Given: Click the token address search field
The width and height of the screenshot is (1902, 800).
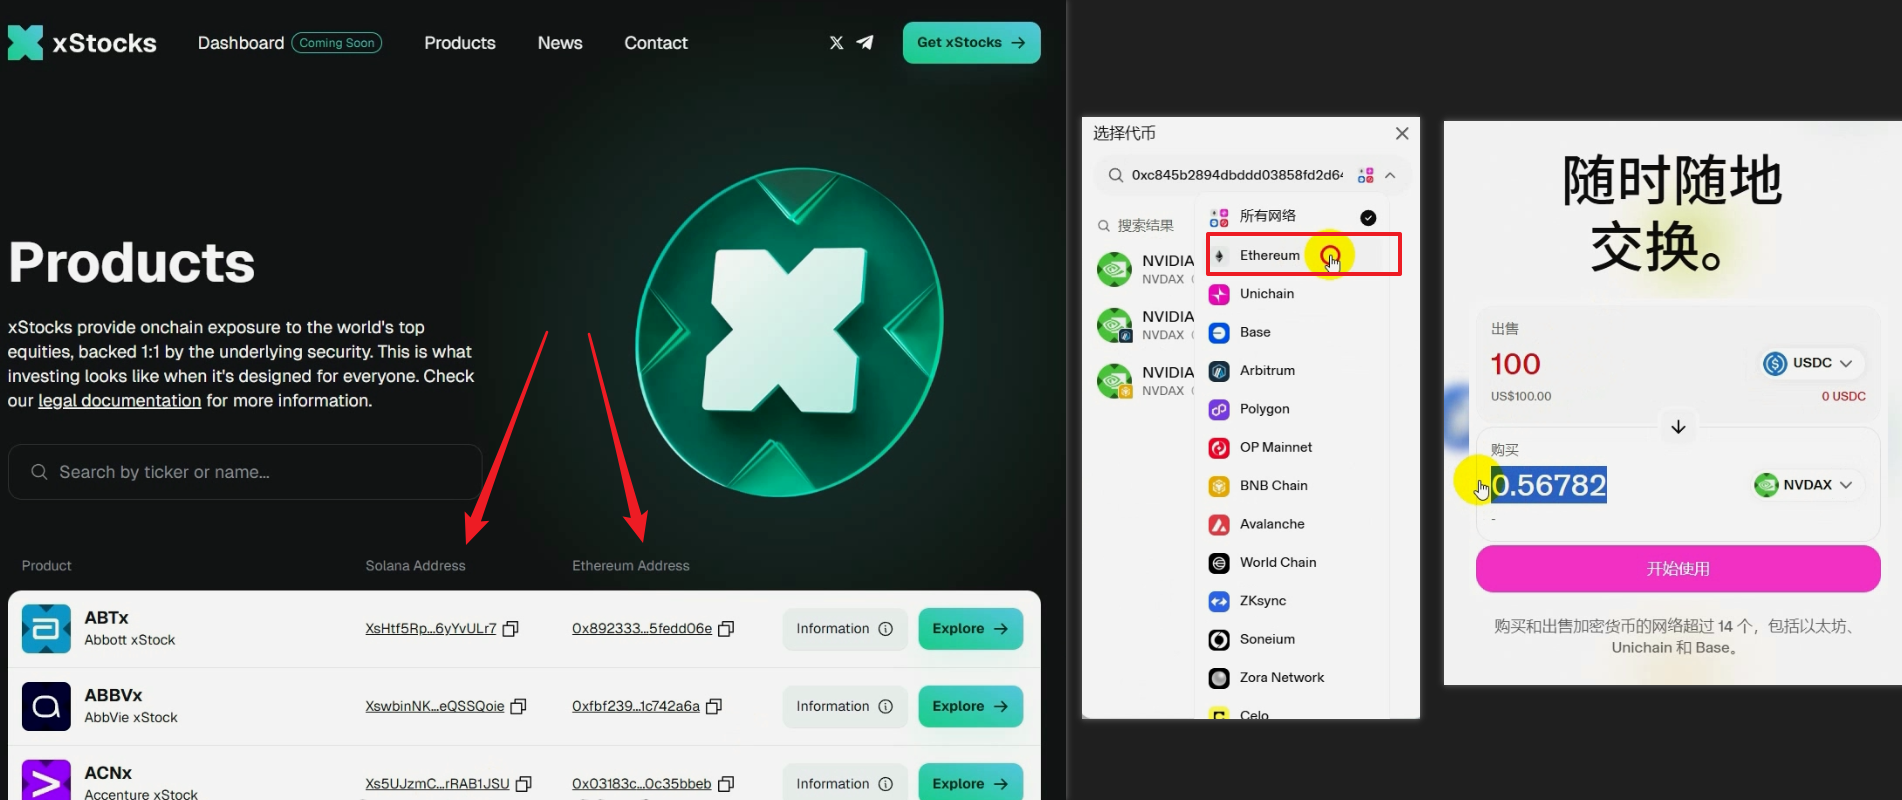Looking at the screenshot, I should point(1237,175).
